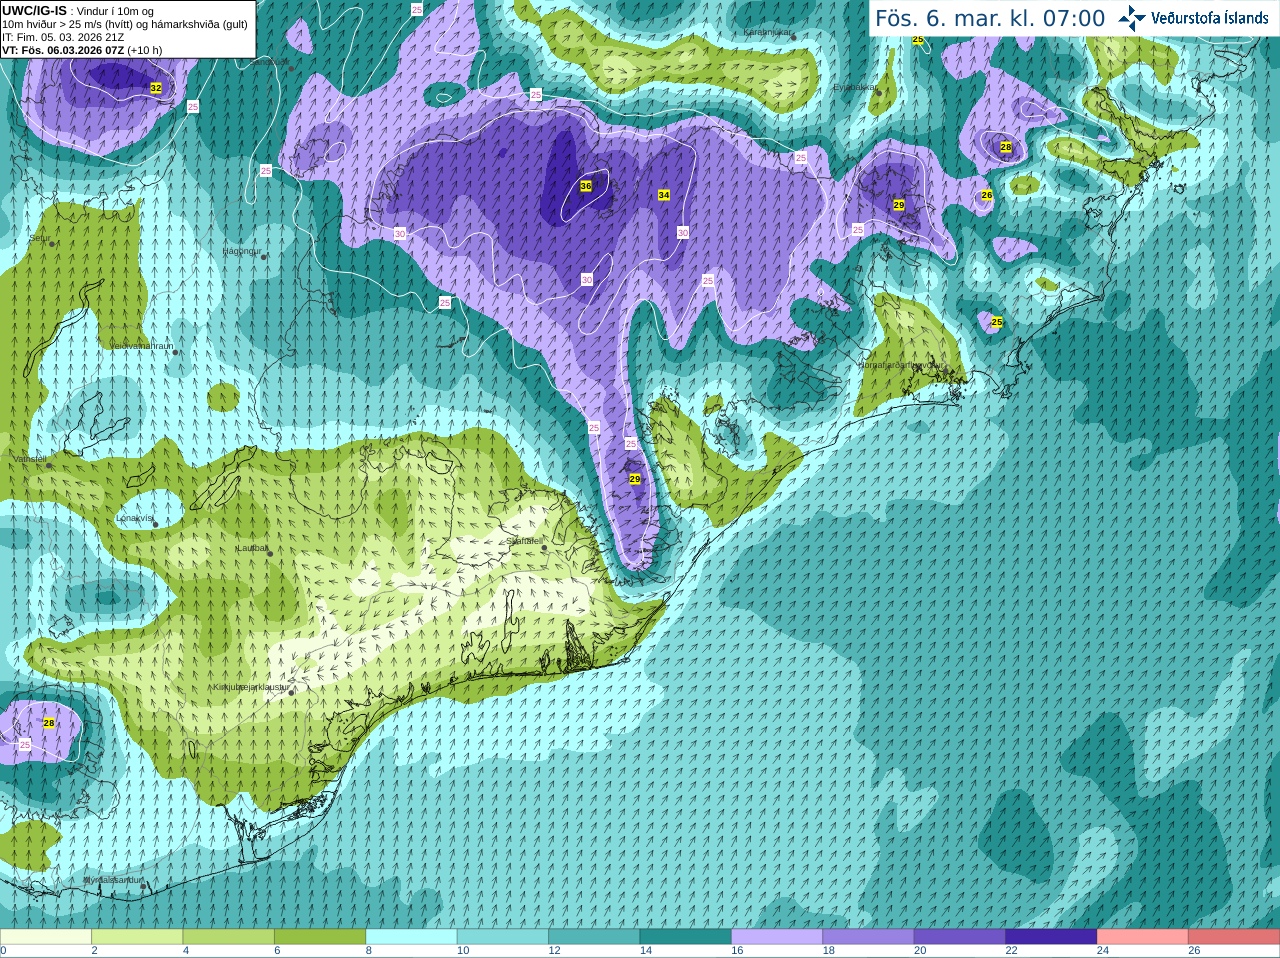
Task: Click the yellow 28 gust marker above Mýrdalssandur
Action: pos(49,723)
